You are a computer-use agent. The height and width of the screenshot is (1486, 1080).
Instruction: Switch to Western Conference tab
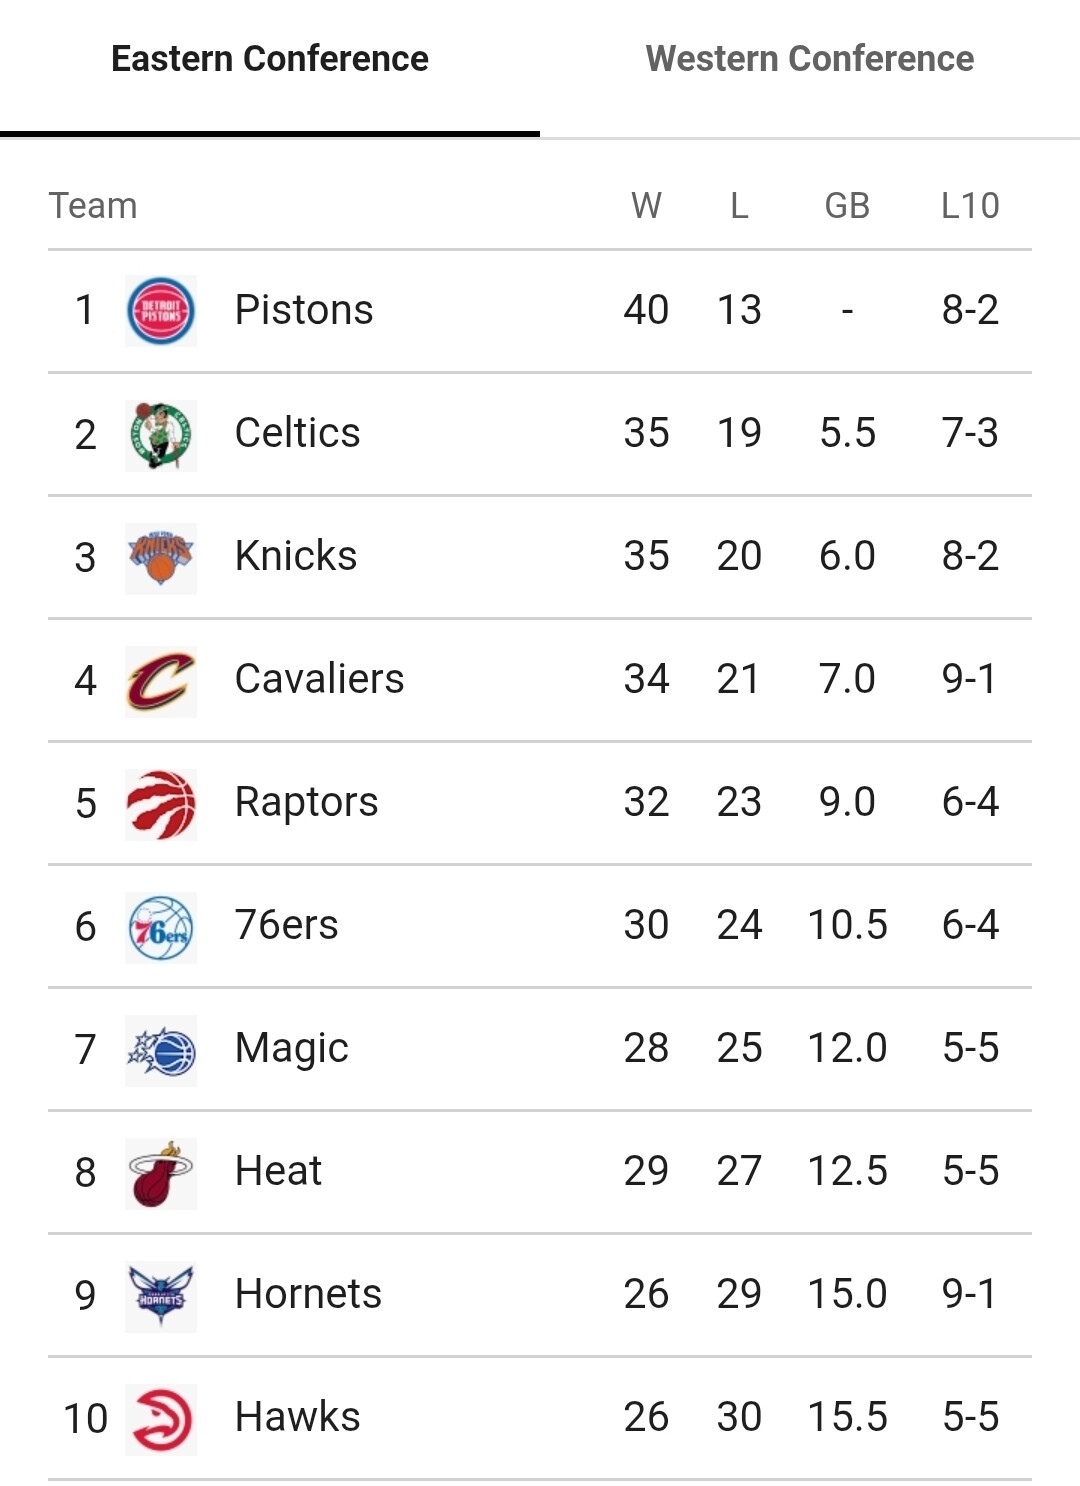tap(809, 59)
